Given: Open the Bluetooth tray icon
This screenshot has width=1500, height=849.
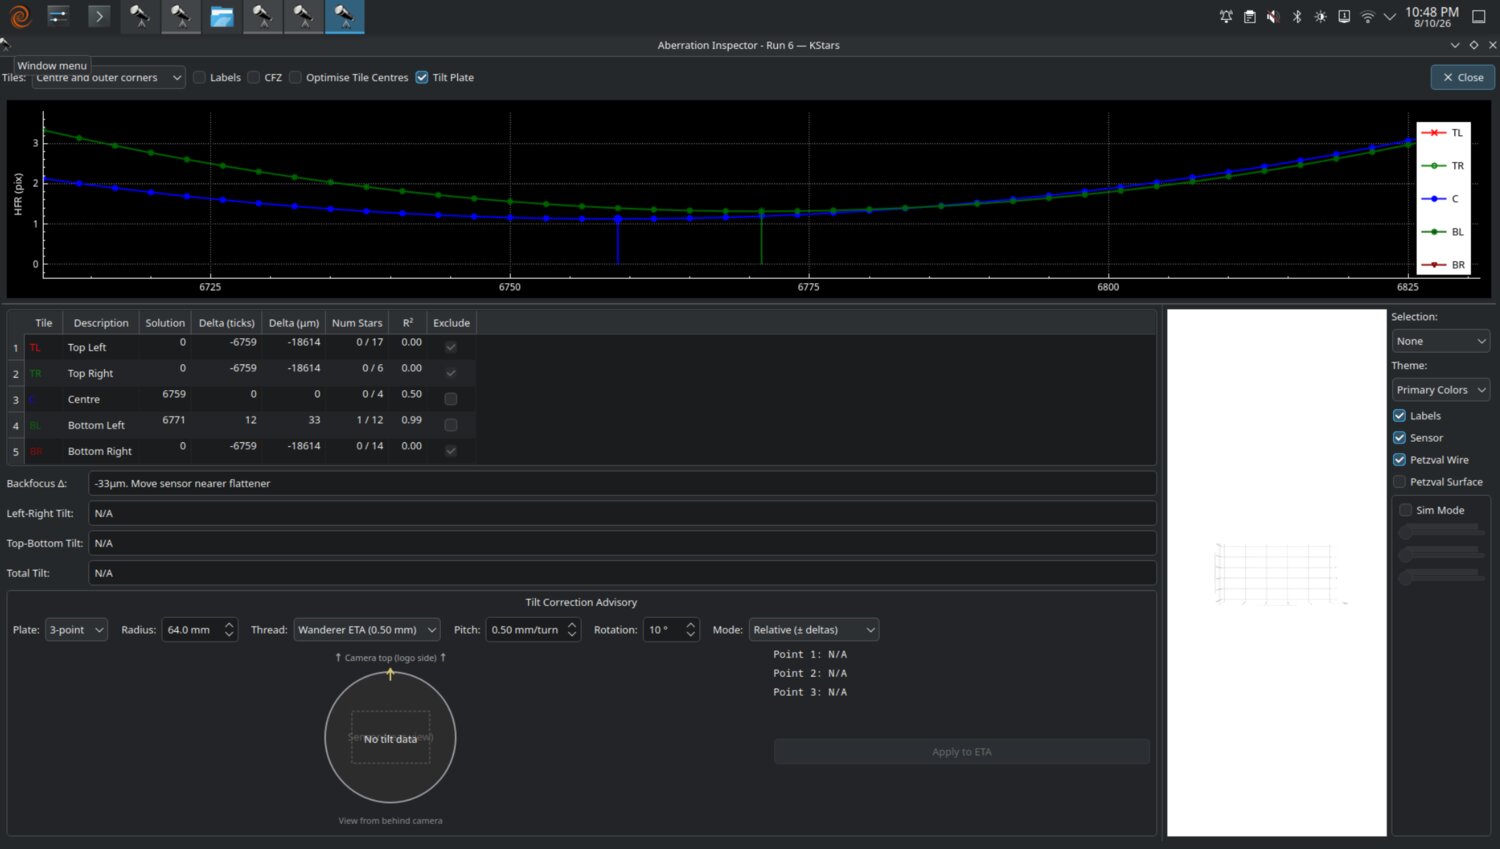Looking at the screenshot, I should coord(1297,17).
